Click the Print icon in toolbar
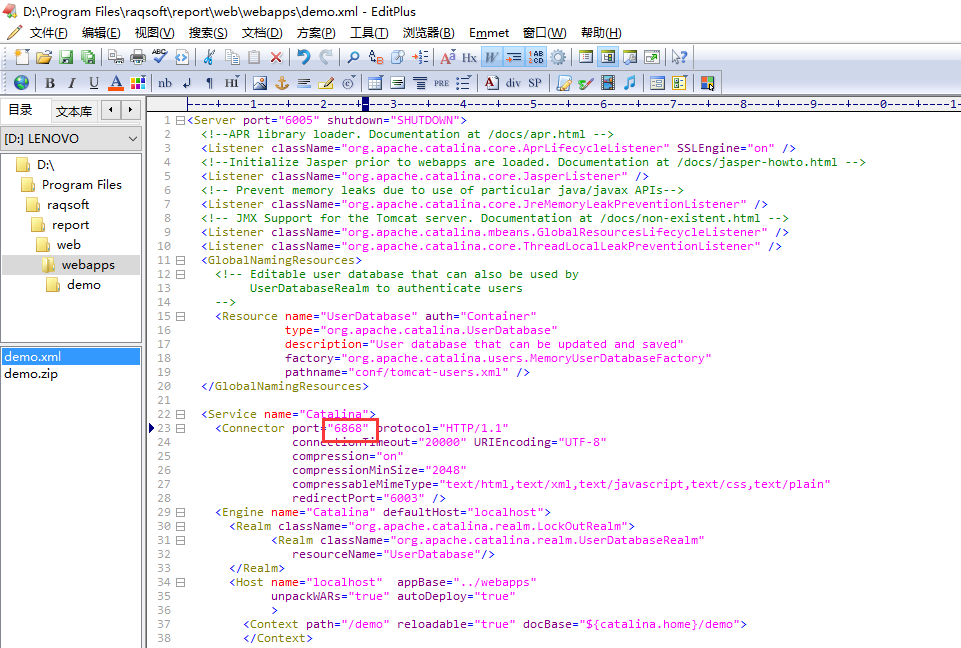 pyautogui.click(x=137, y=57)
